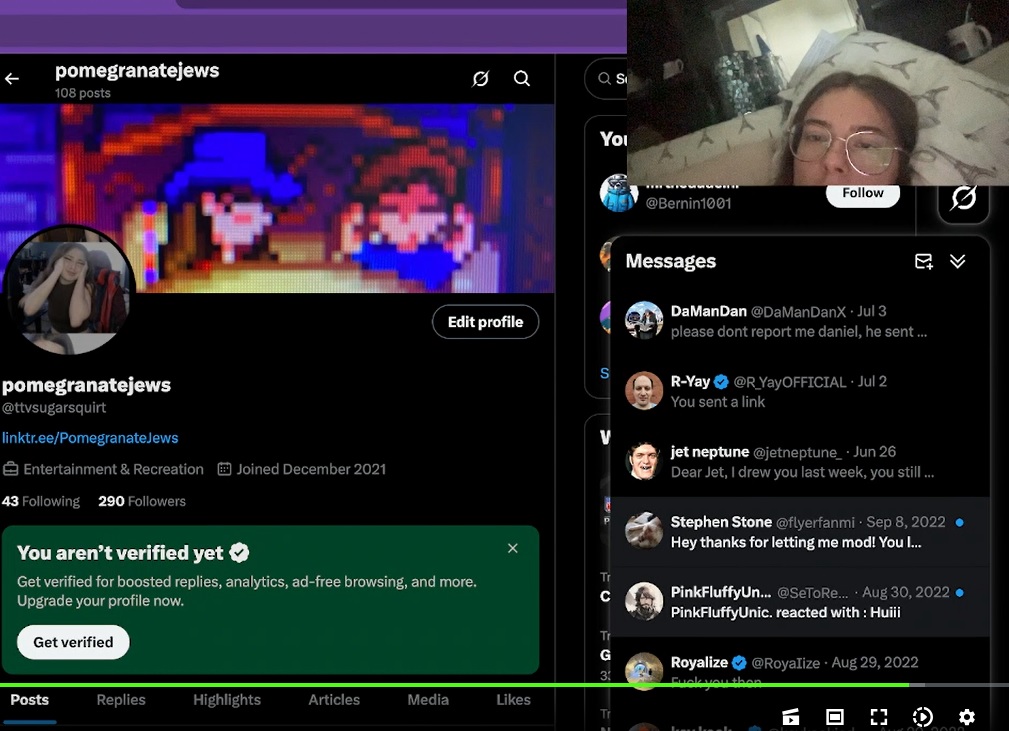The image size is (1009, 731).
Task: Click the Grok icon in profile header
Action: (x=480, y=79)
